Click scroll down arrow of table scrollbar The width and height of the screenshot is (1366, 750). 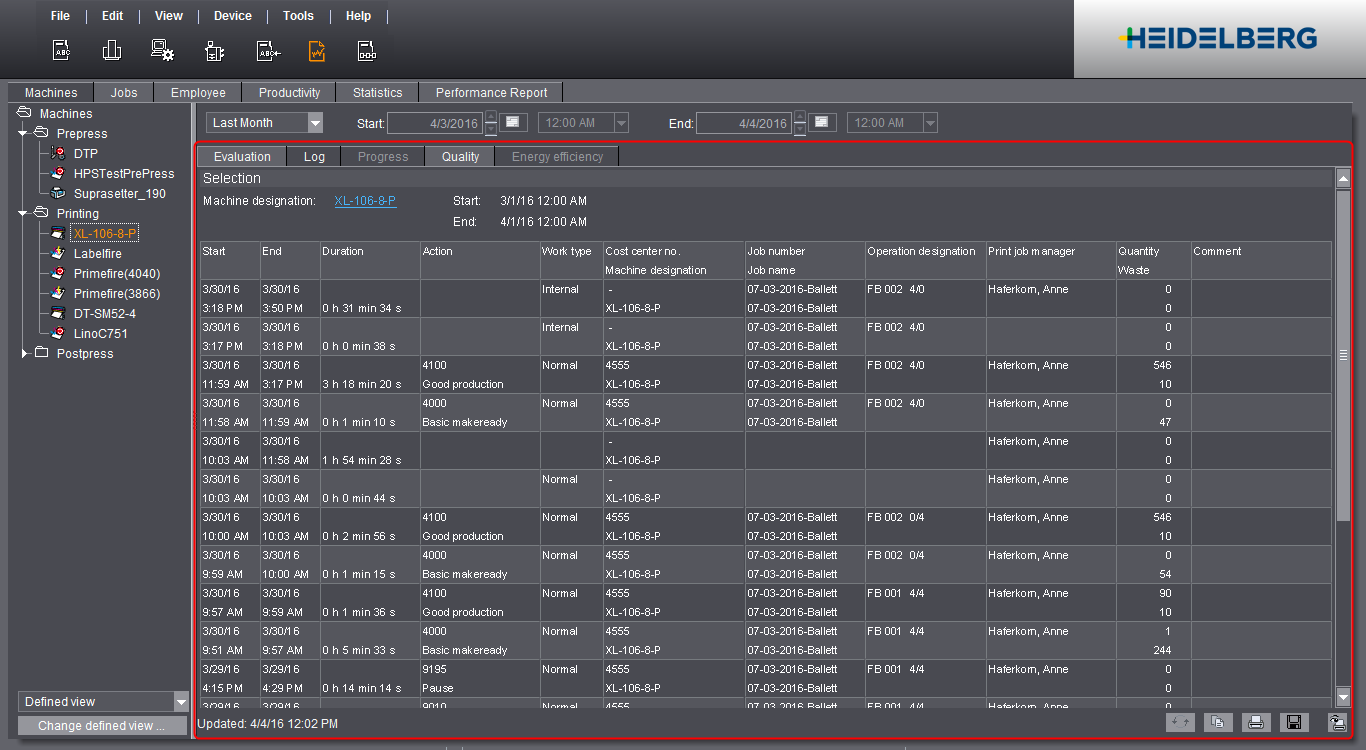pos(1343,697)
